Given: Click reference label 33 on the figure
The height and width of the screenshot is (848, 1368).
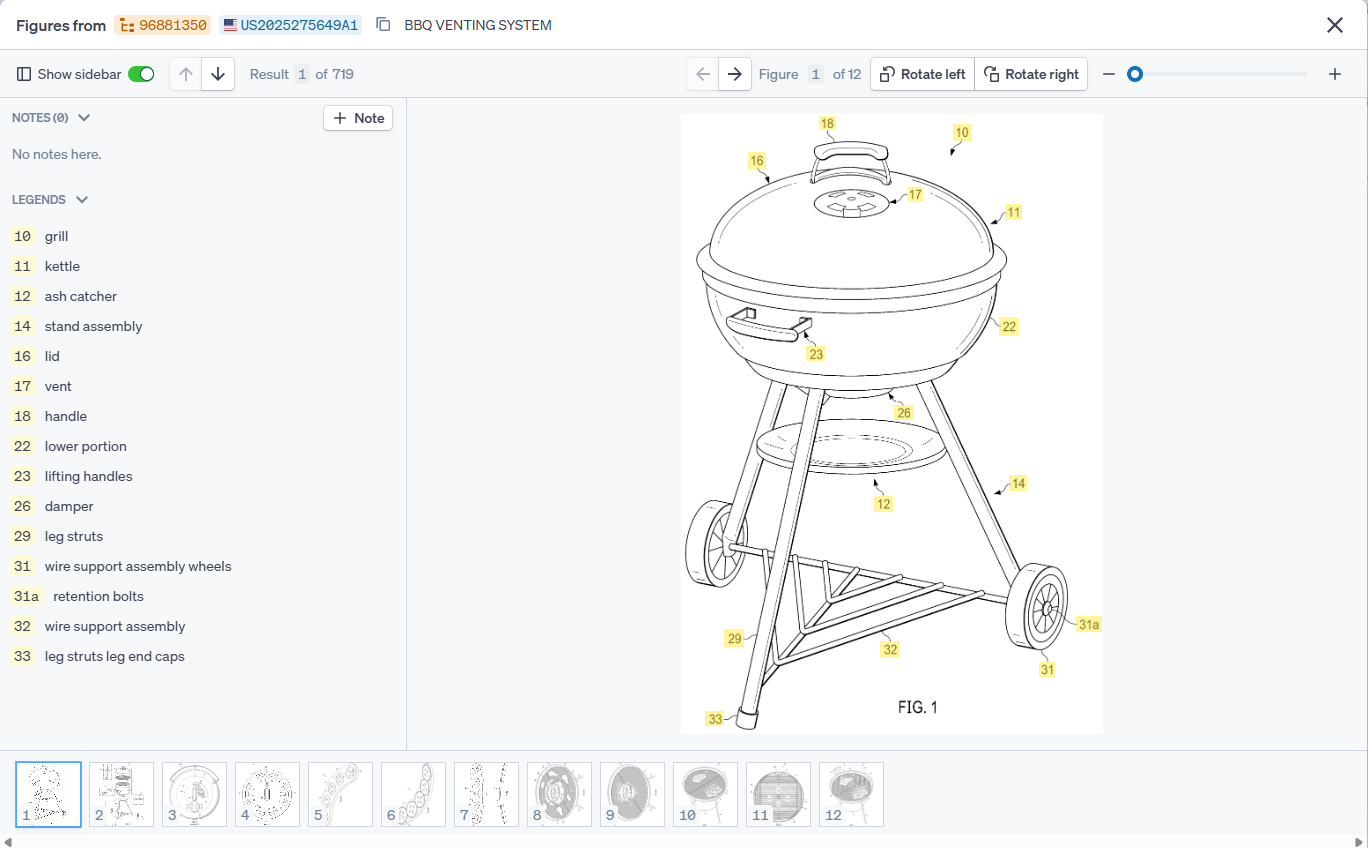Looking at the screenshot, I should pos(715,718).
